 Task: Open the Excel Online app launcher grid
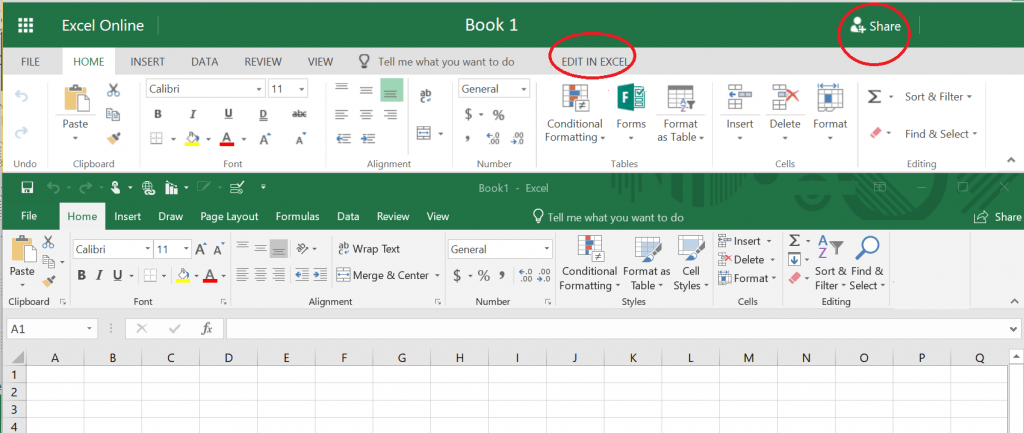(26, 25)
